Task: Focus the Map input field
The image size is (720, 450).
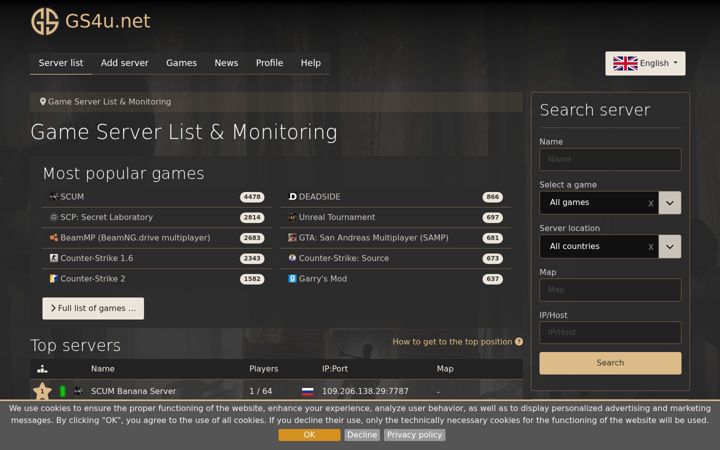Action: pyautogui.click(x=610, y=290)
